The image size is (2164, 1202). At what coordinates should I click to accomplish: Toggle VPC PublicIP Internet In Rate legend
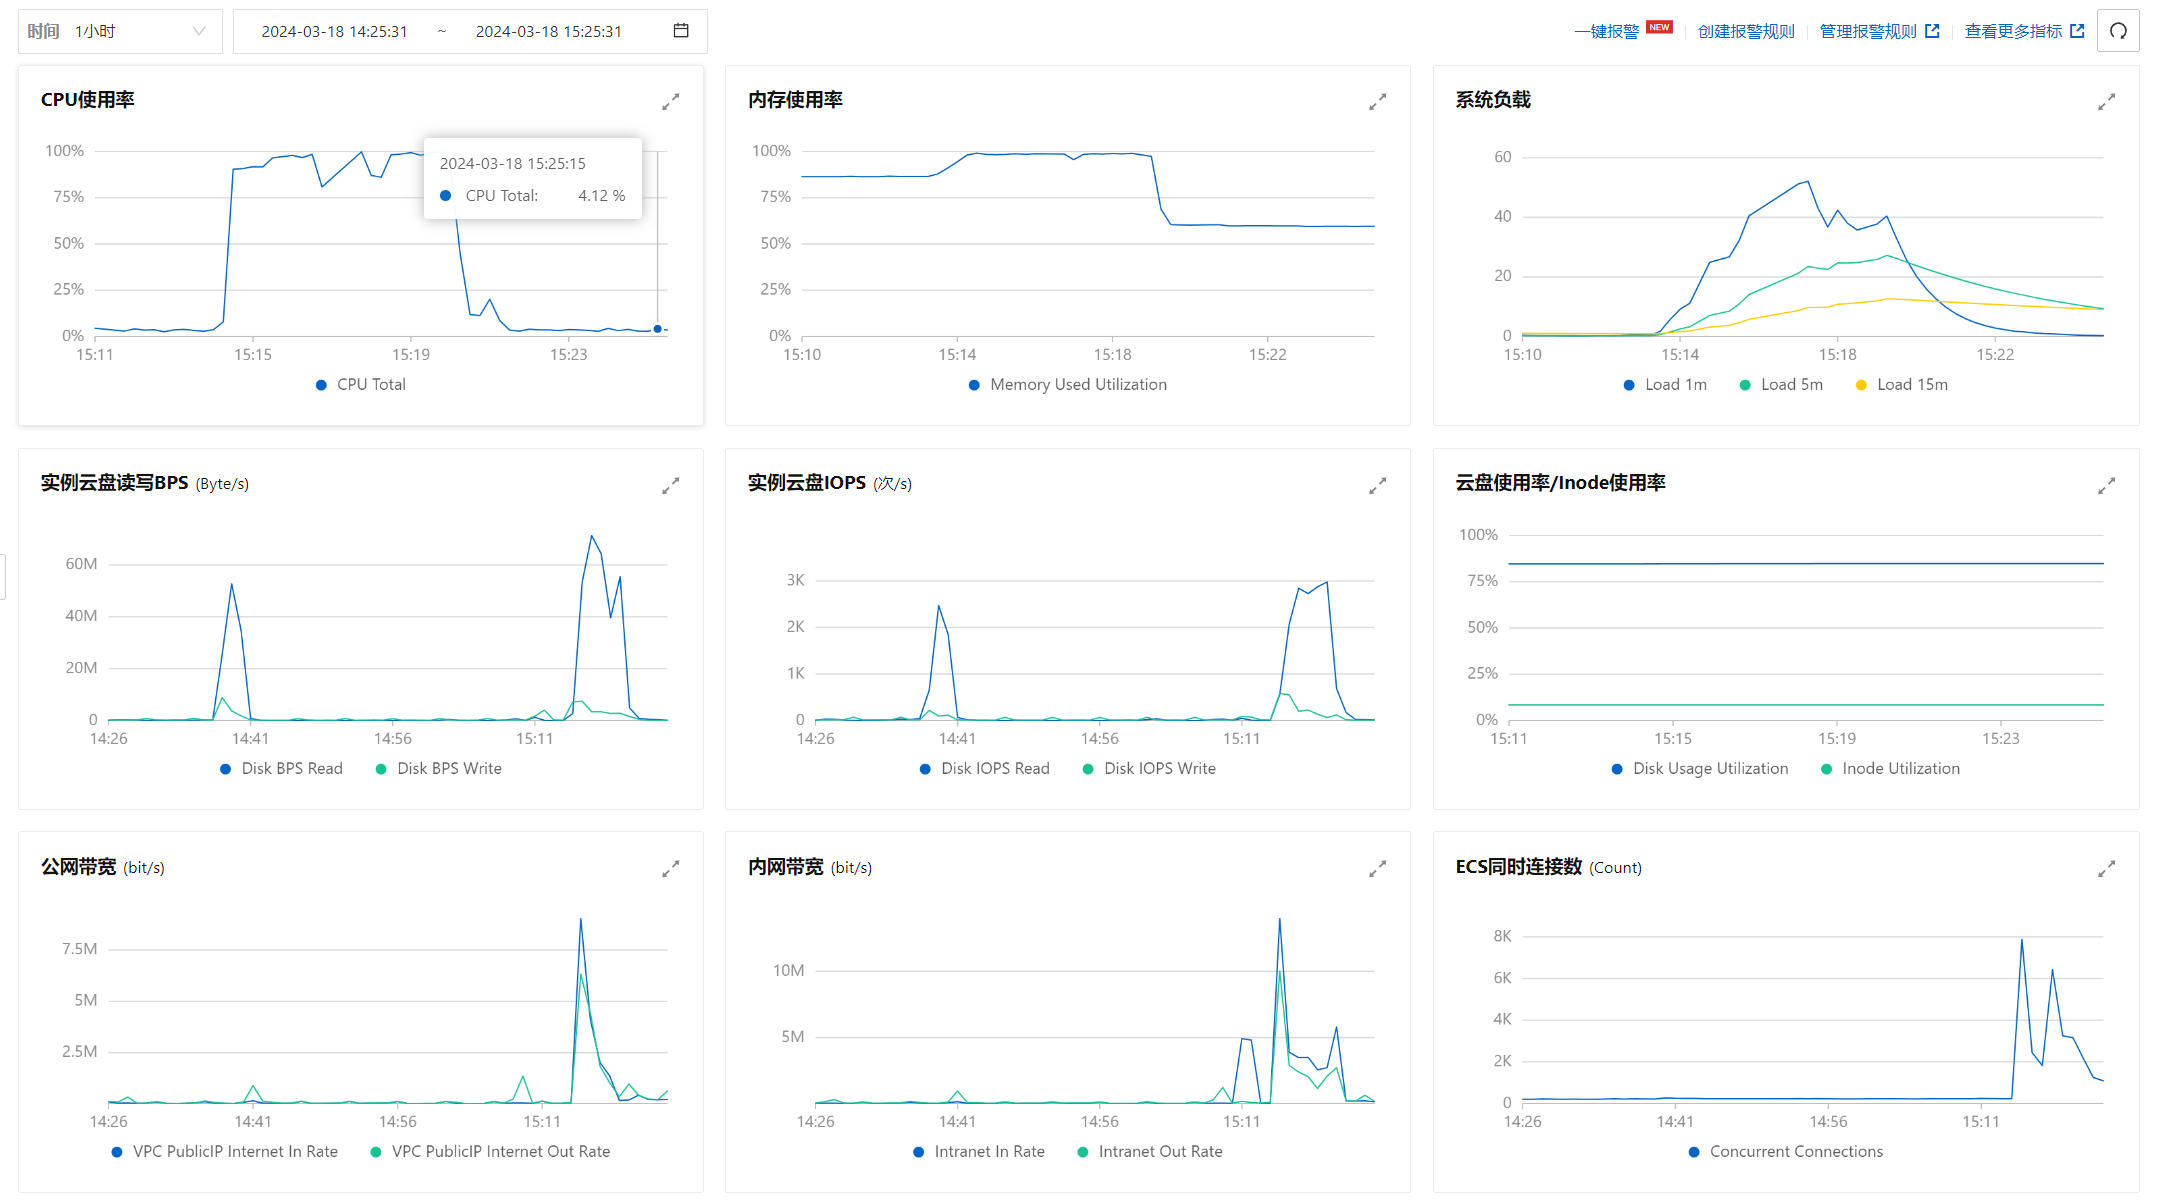point(224,1151)
